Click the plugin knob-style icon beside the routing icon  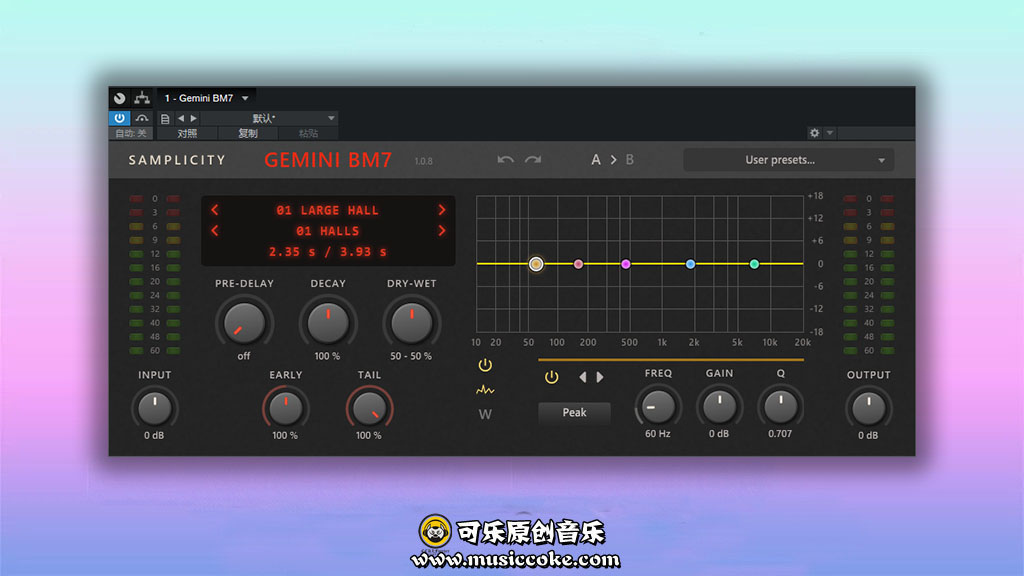[120, 98]
